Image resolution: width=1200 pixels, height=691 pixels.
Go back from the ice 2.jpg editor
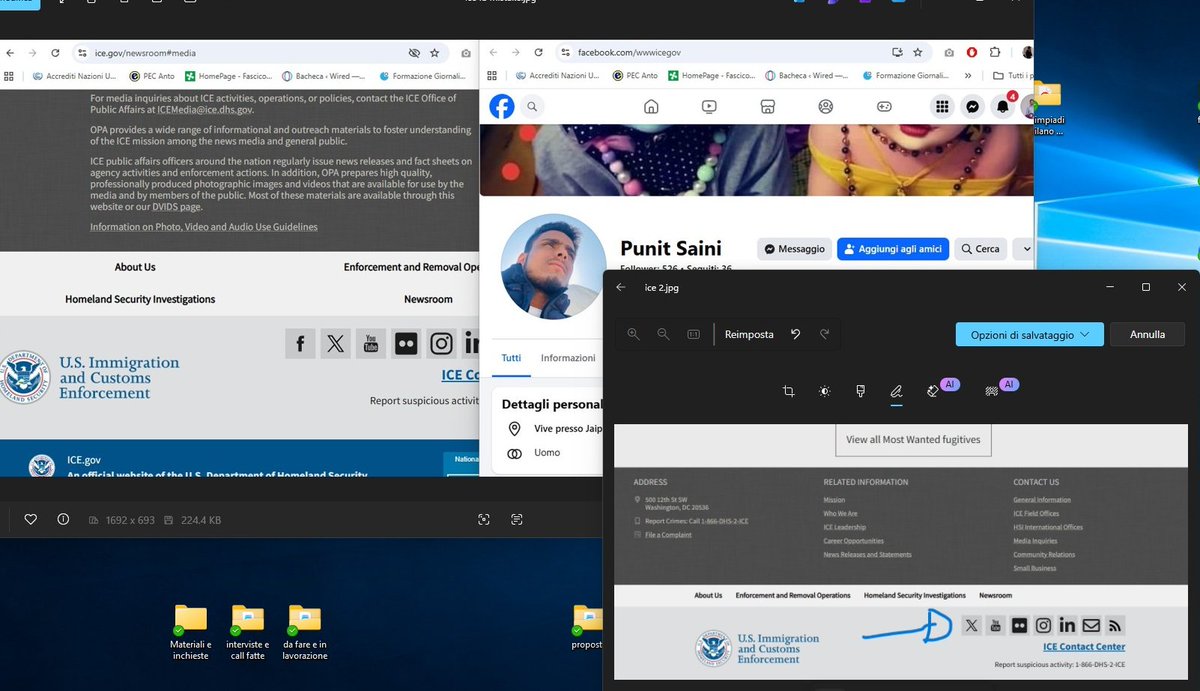[621, 287]
